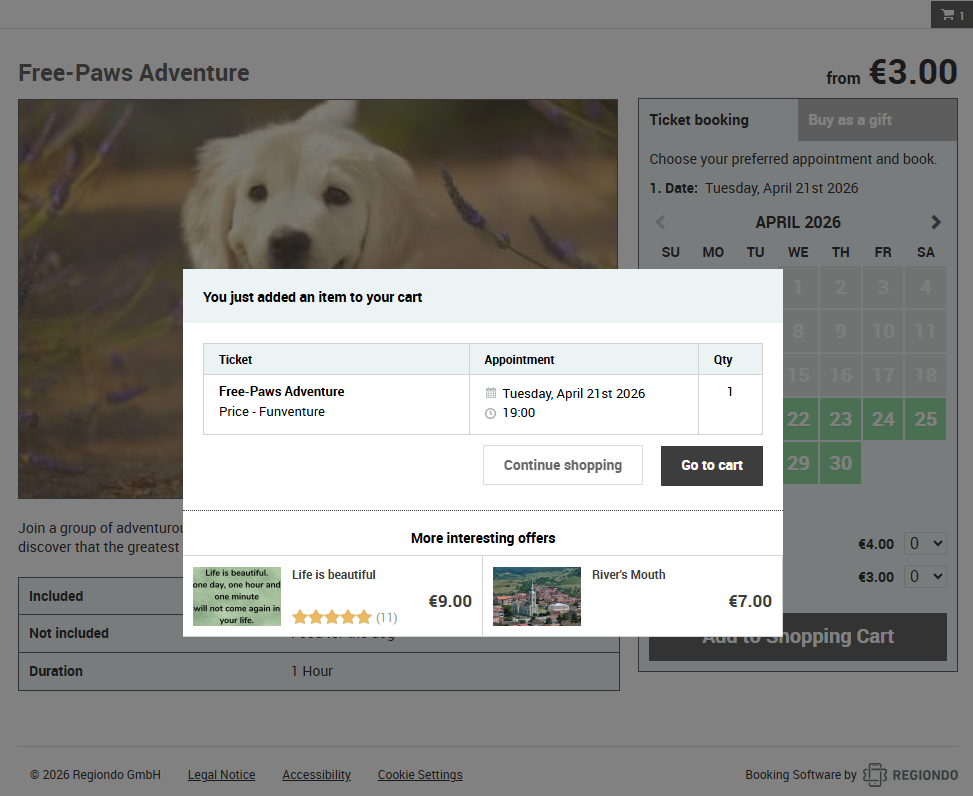Image resolution: width=973 pixels, height=796 pixels.
Task: Open the Cookie Settings link
Action: 420,775
